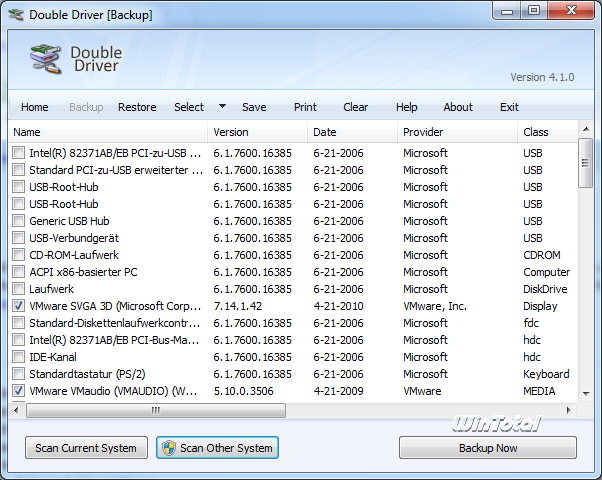Sort list by Provider column header

click(457, 132)
